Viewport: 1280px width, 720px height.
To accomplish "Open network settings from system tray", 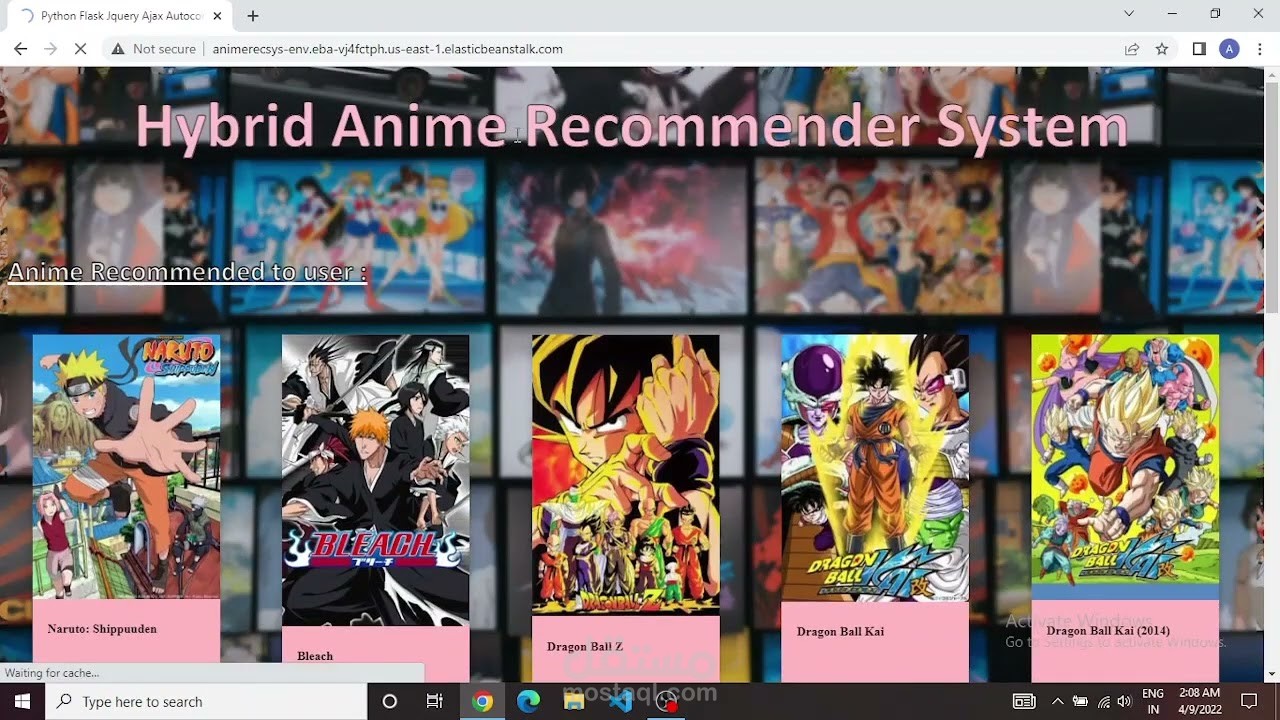I will (x=1103, y=701).
